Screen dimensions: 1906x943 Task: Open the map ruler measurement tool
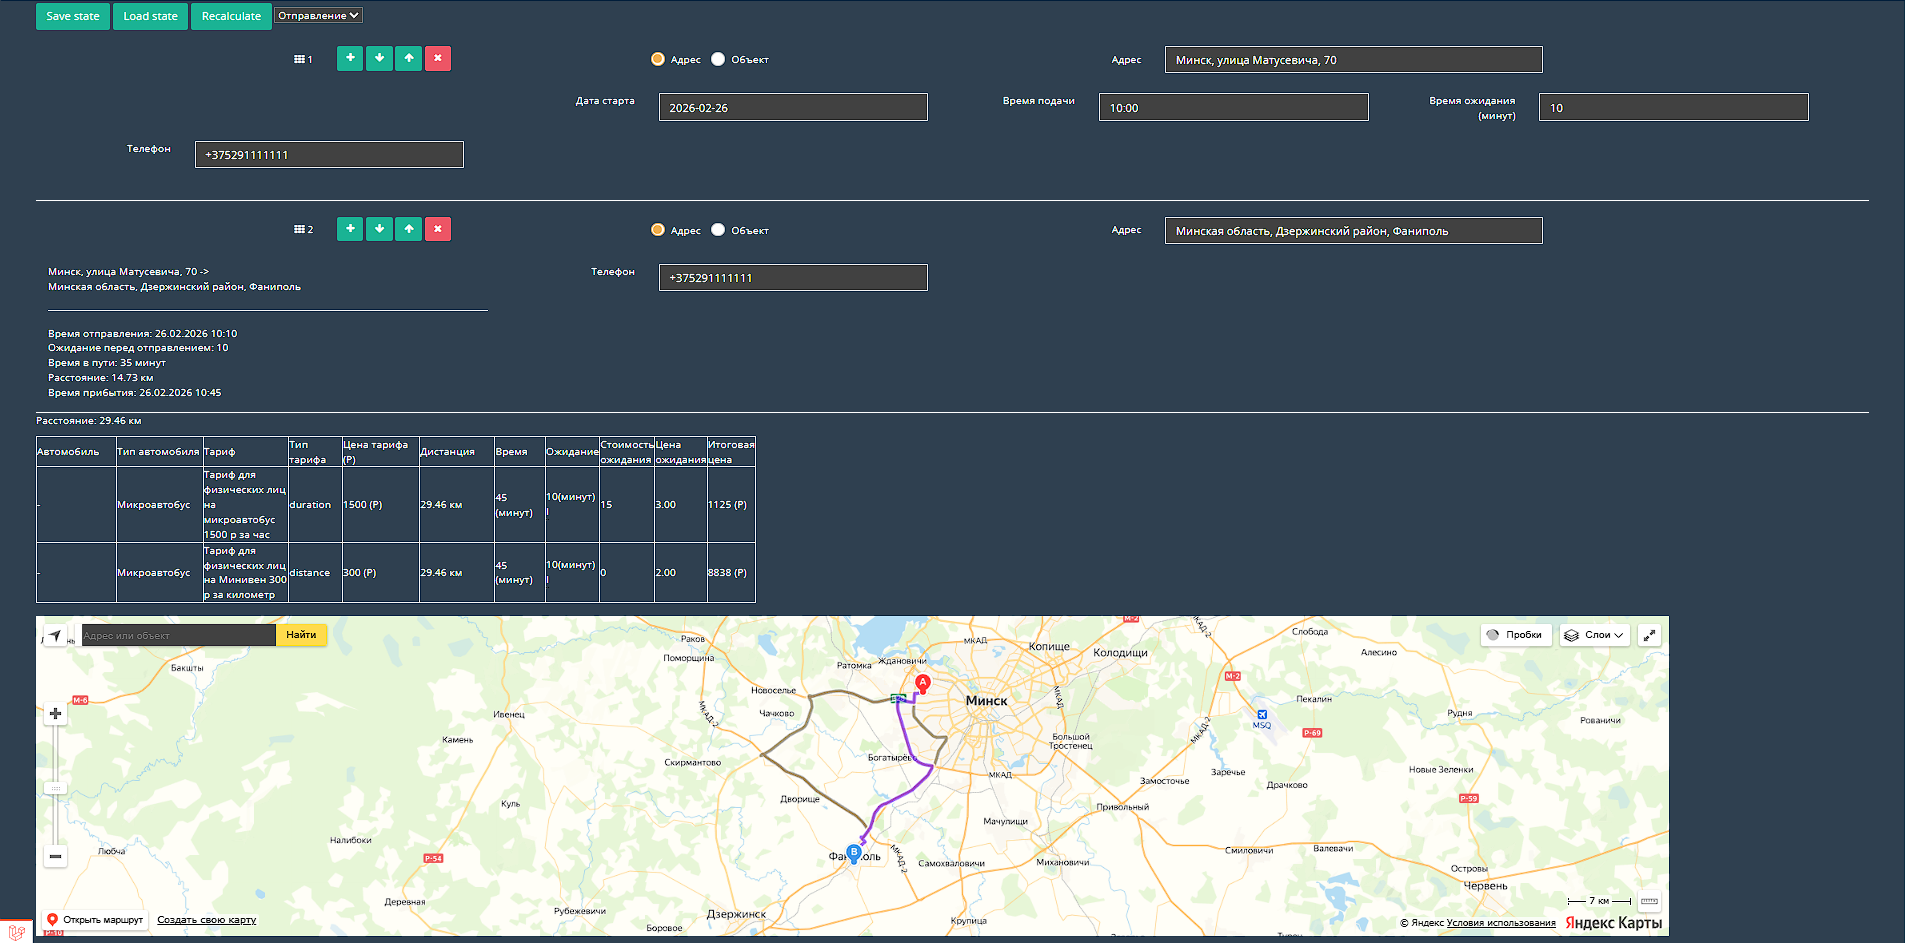1649,901
